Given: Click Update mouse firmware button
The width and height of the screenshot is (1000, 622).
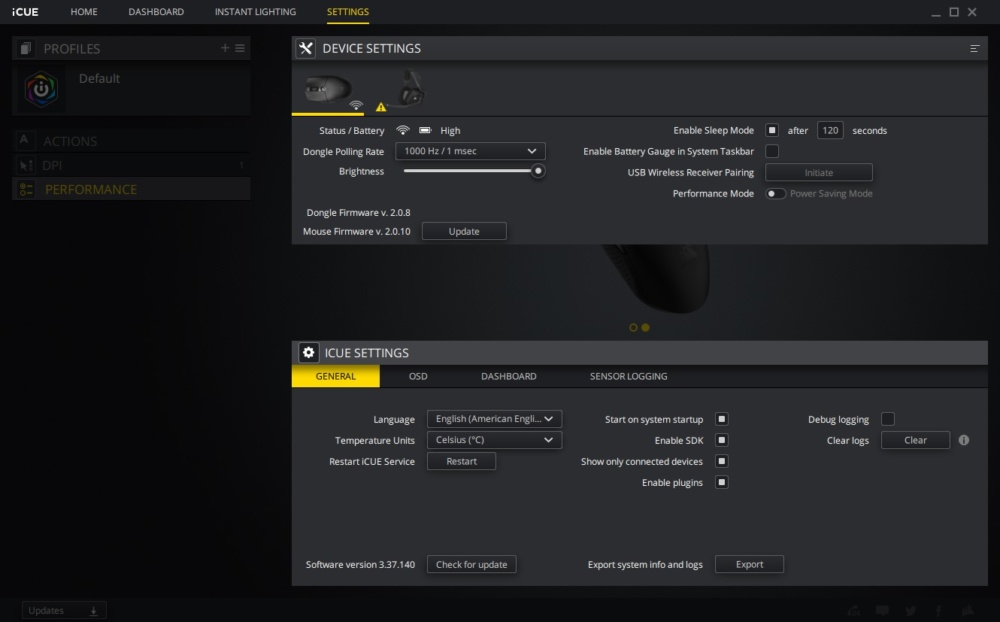Looking at the screenshot, I should point(464,232).
